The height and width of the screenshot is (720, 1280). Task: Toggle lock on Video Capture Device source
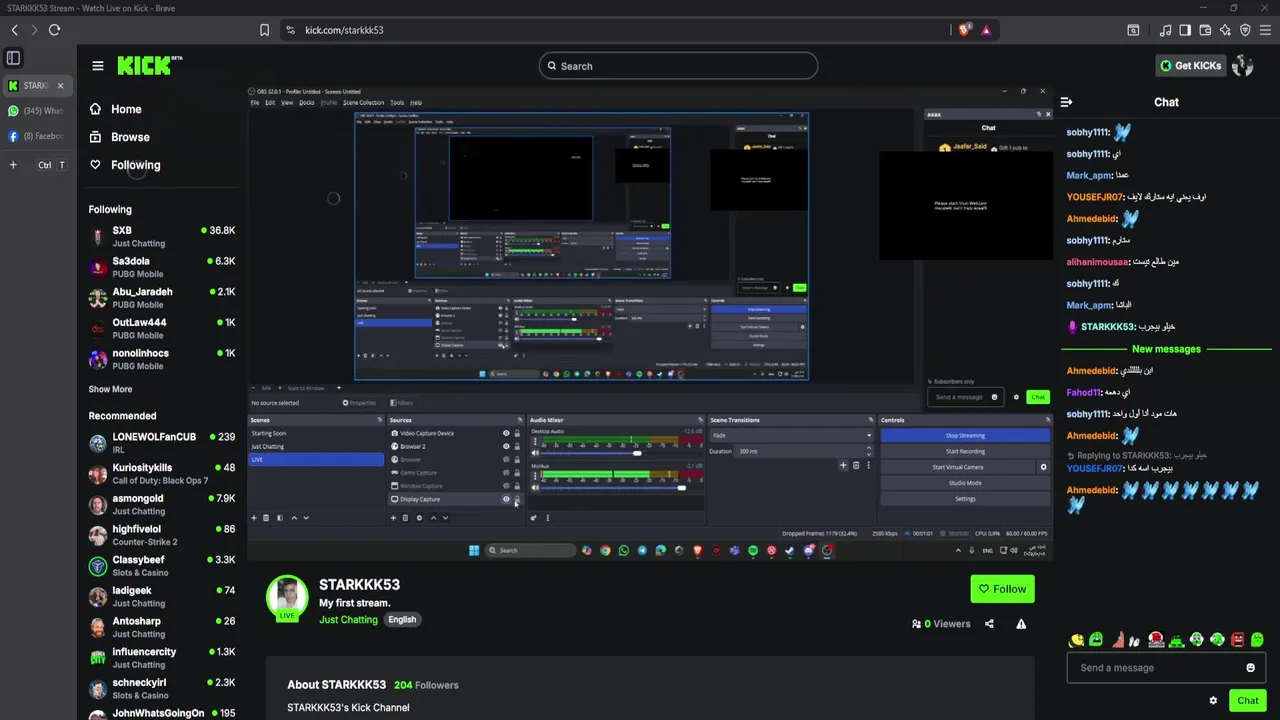[x=517, y=433]
